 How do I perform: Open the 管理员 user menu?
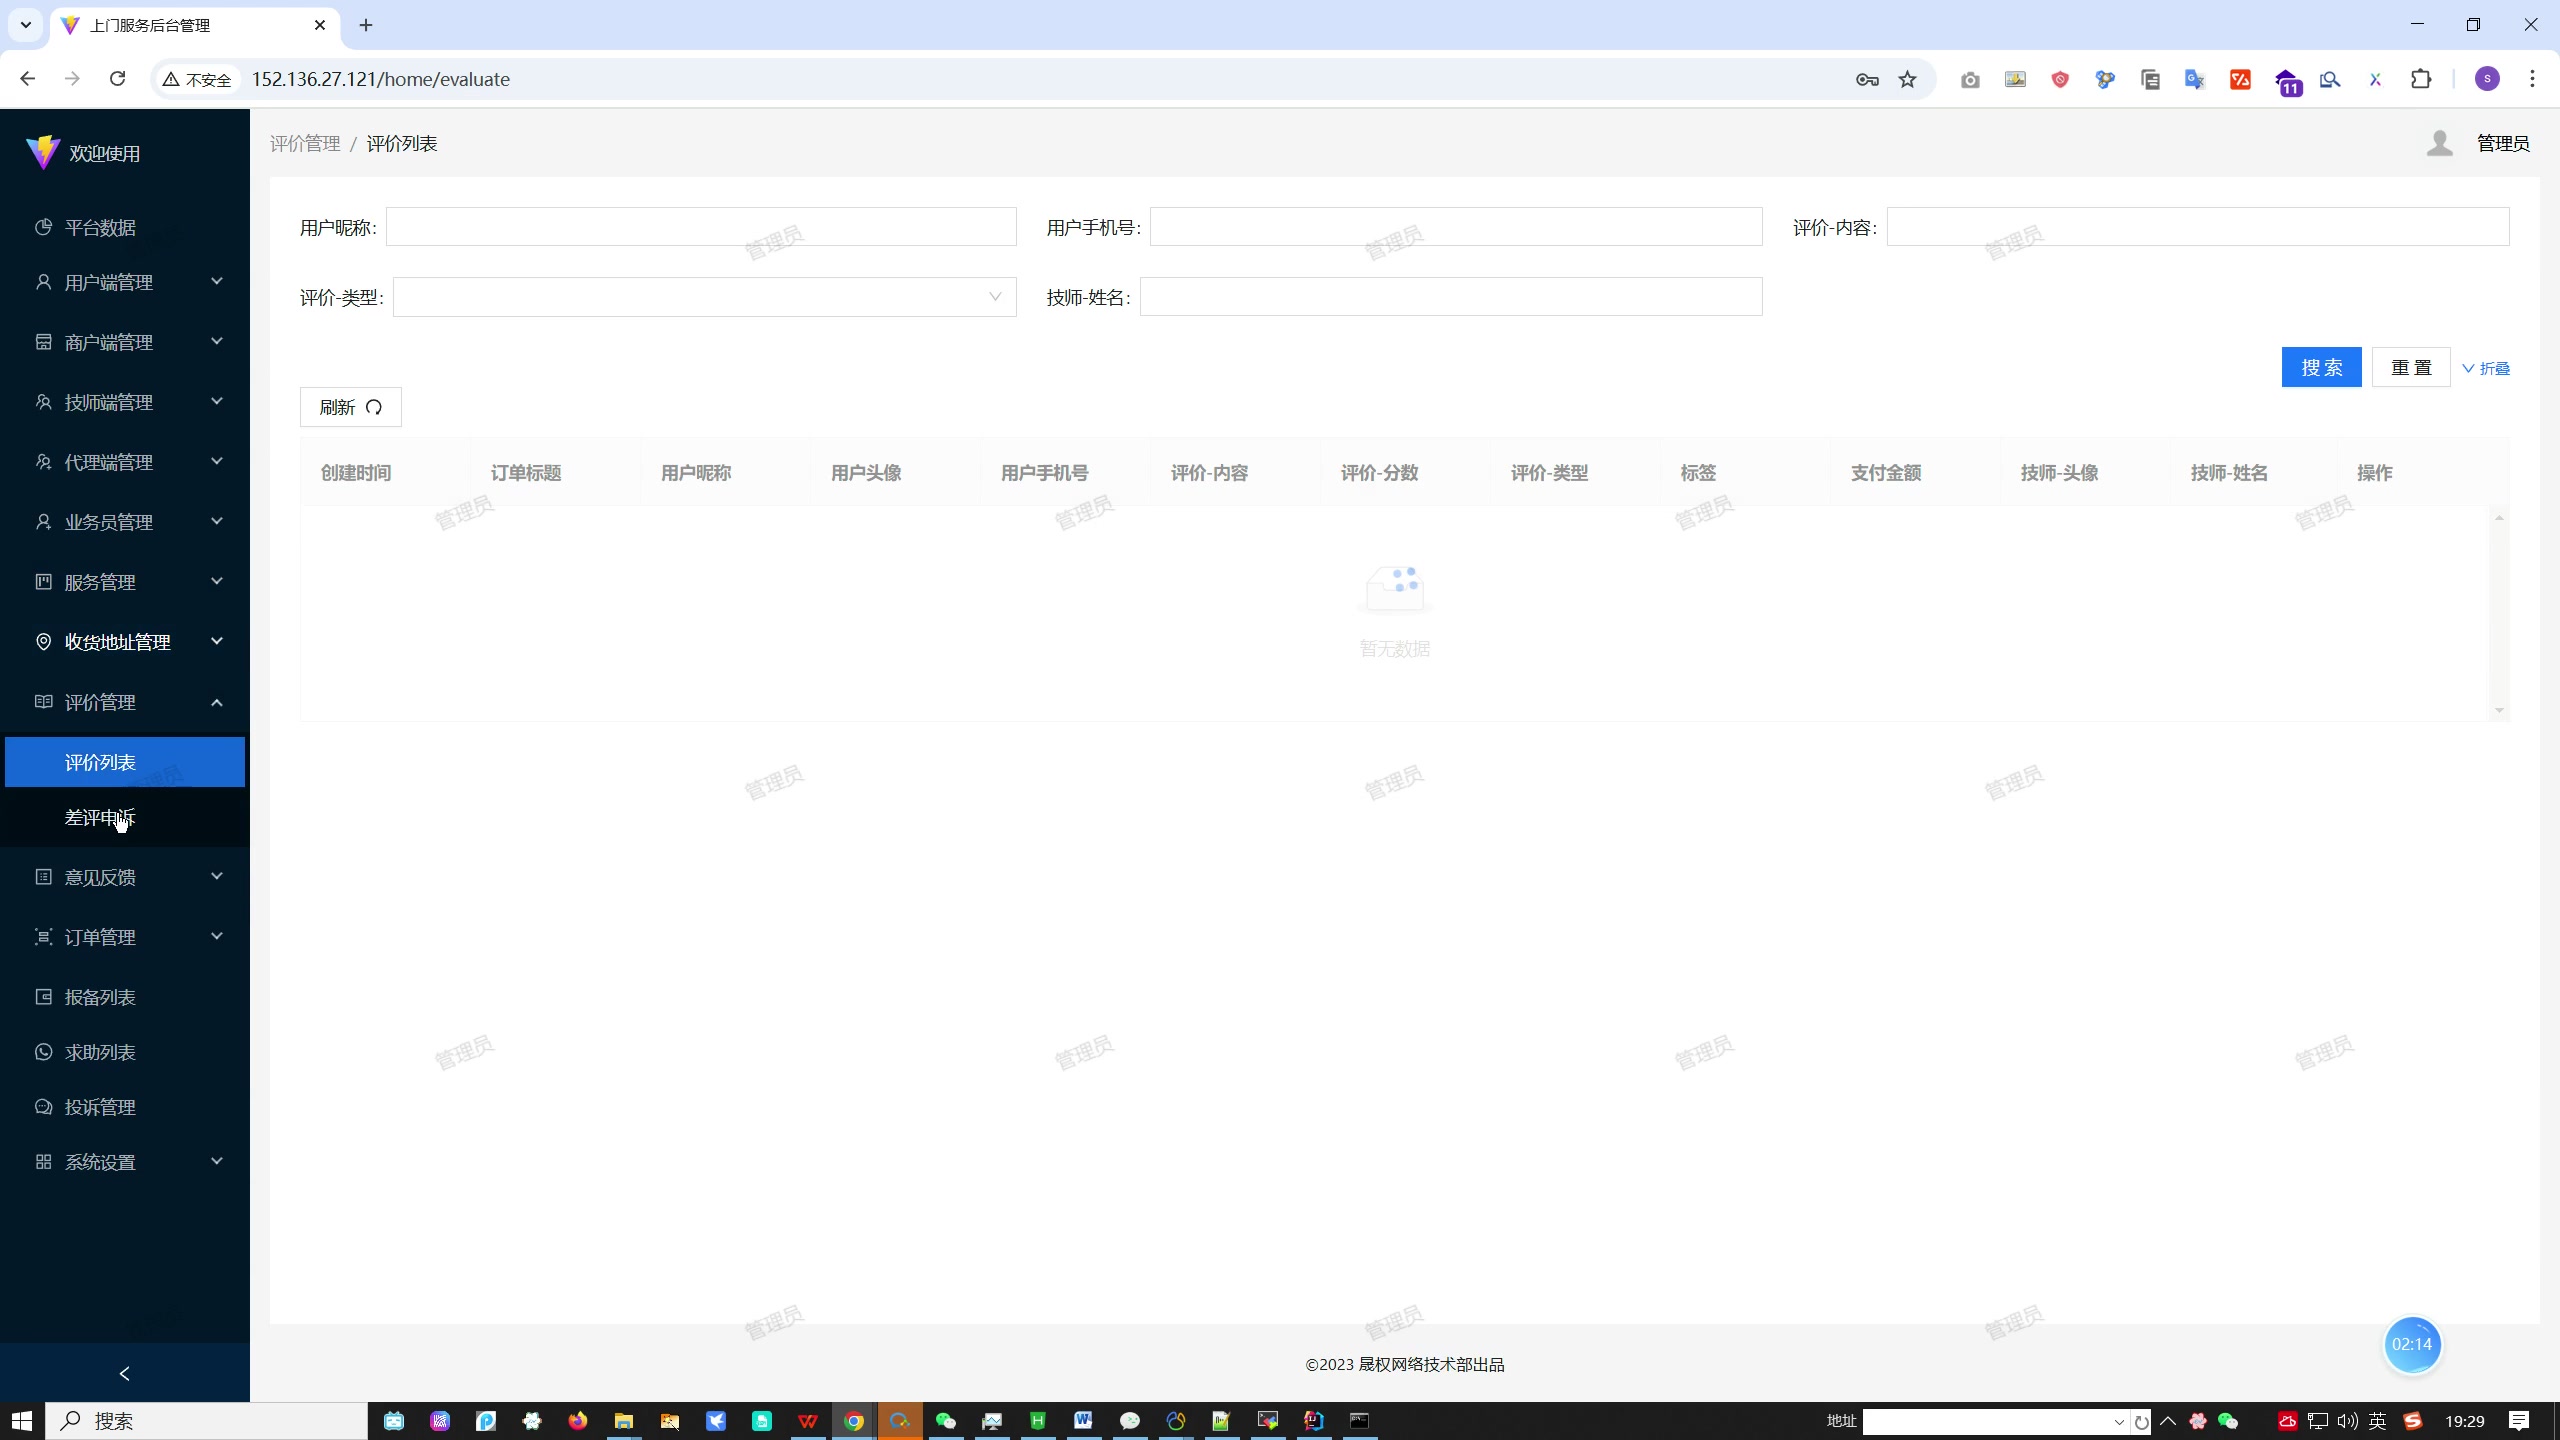2477,143
